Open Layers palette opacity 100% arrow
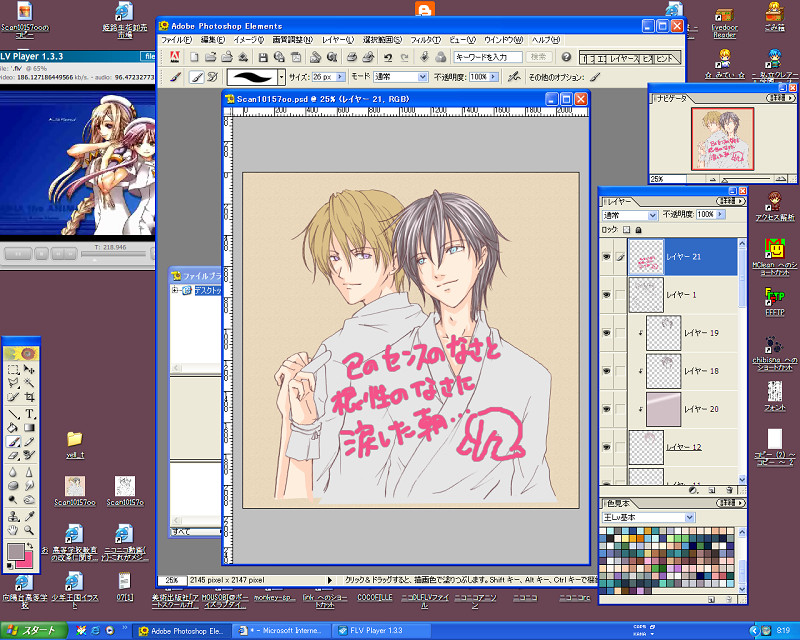This screenshot has width=800, height=640. tap(720, 215)
